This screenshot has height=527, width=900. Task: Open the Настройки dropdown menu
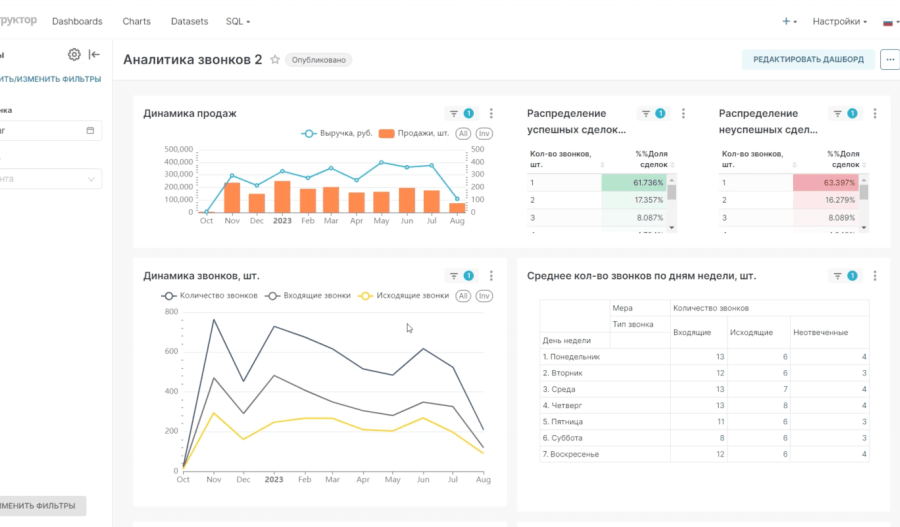click(x=839, y=21)
